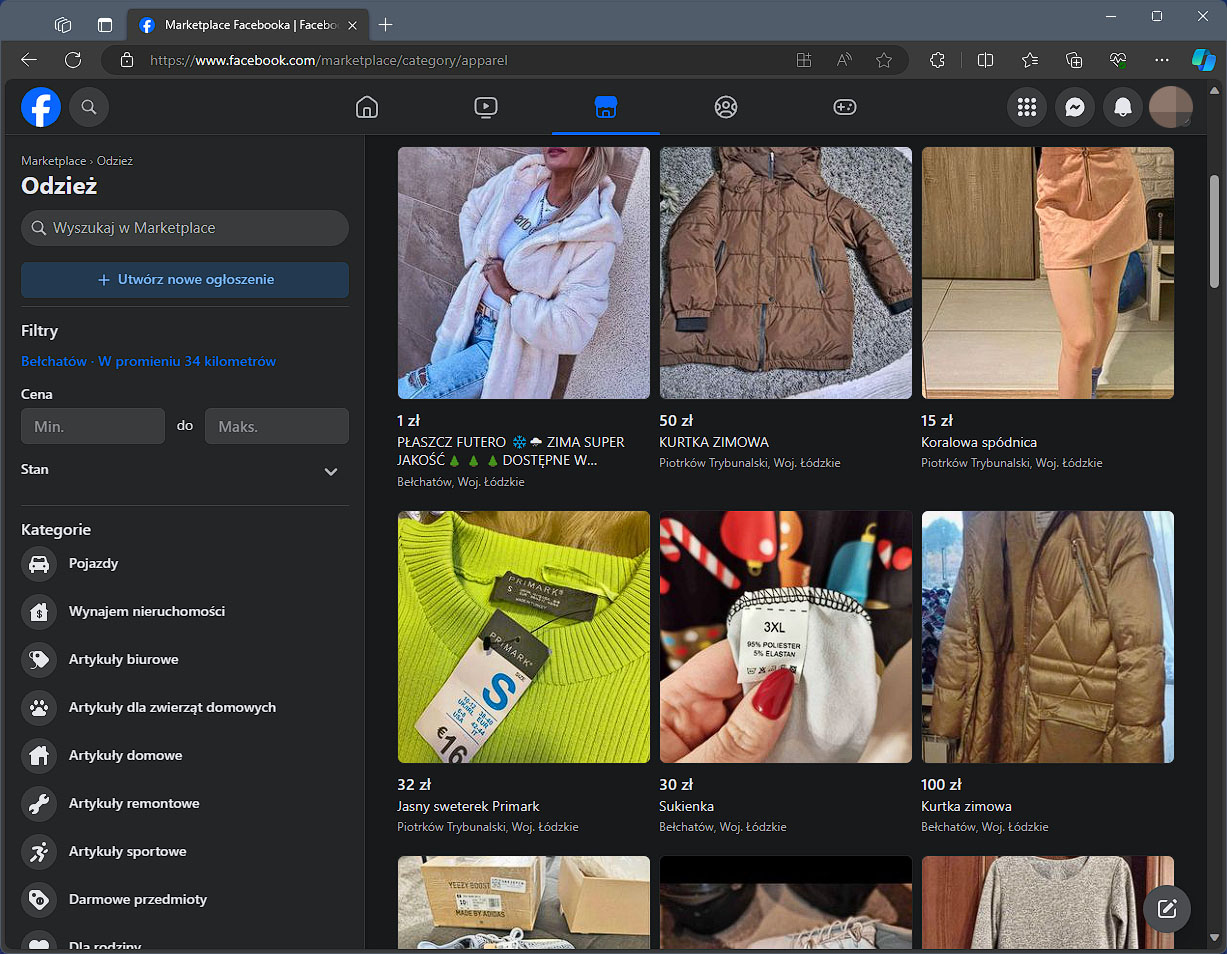Add this page to favorites star

[884, 60]
